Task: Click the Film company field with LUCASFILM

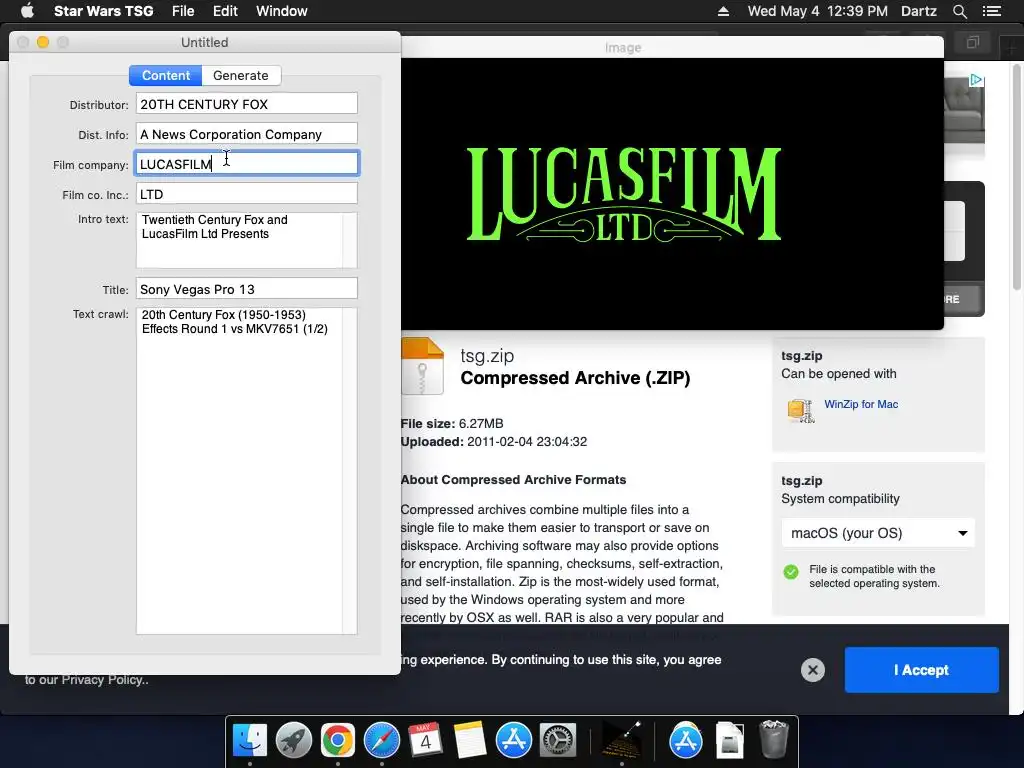Action: point(247,164)
